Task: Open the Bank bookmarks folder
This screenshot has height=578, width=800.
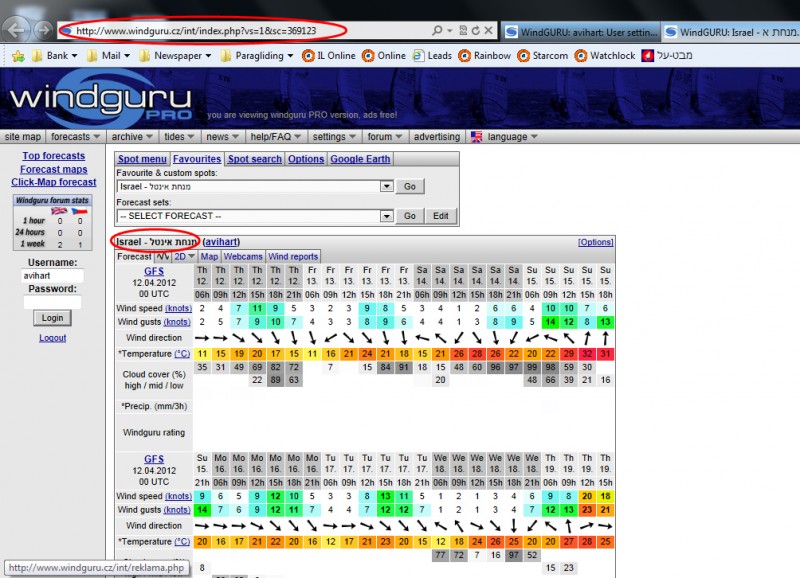Action: click(54, 56)
